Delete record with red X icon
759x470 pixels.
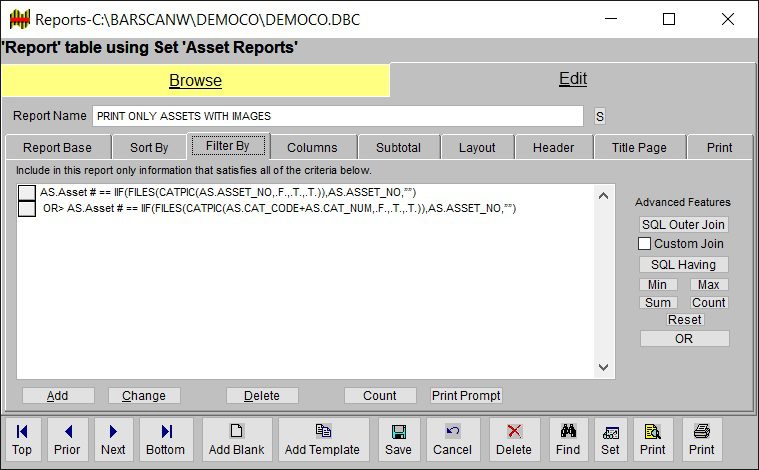514,440
